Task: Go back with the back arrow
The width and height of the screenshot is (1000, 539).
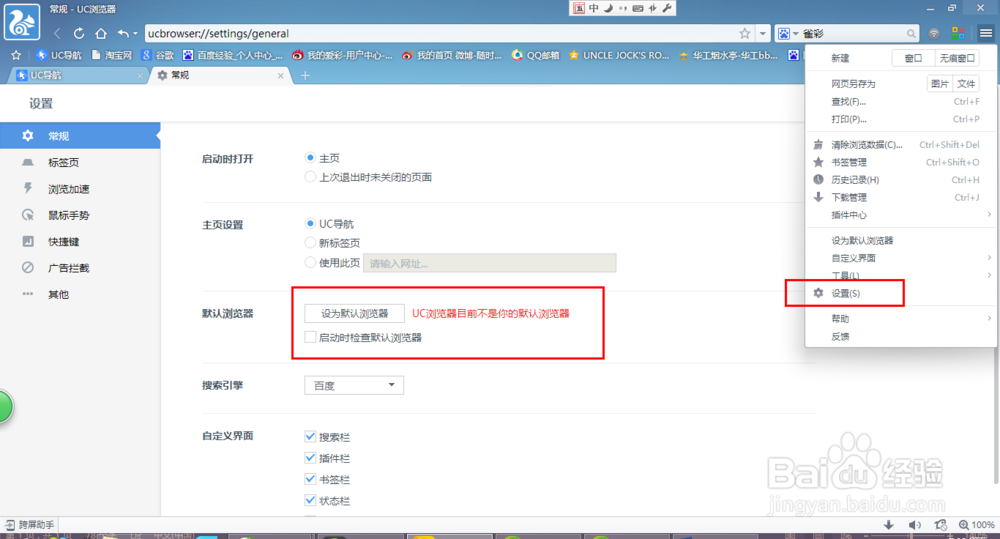Action: 57,33
